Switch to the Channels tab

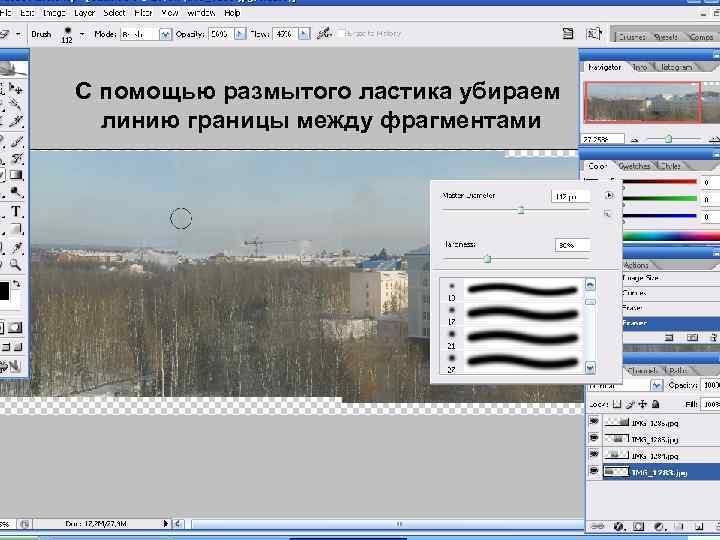tap(642, 370)
